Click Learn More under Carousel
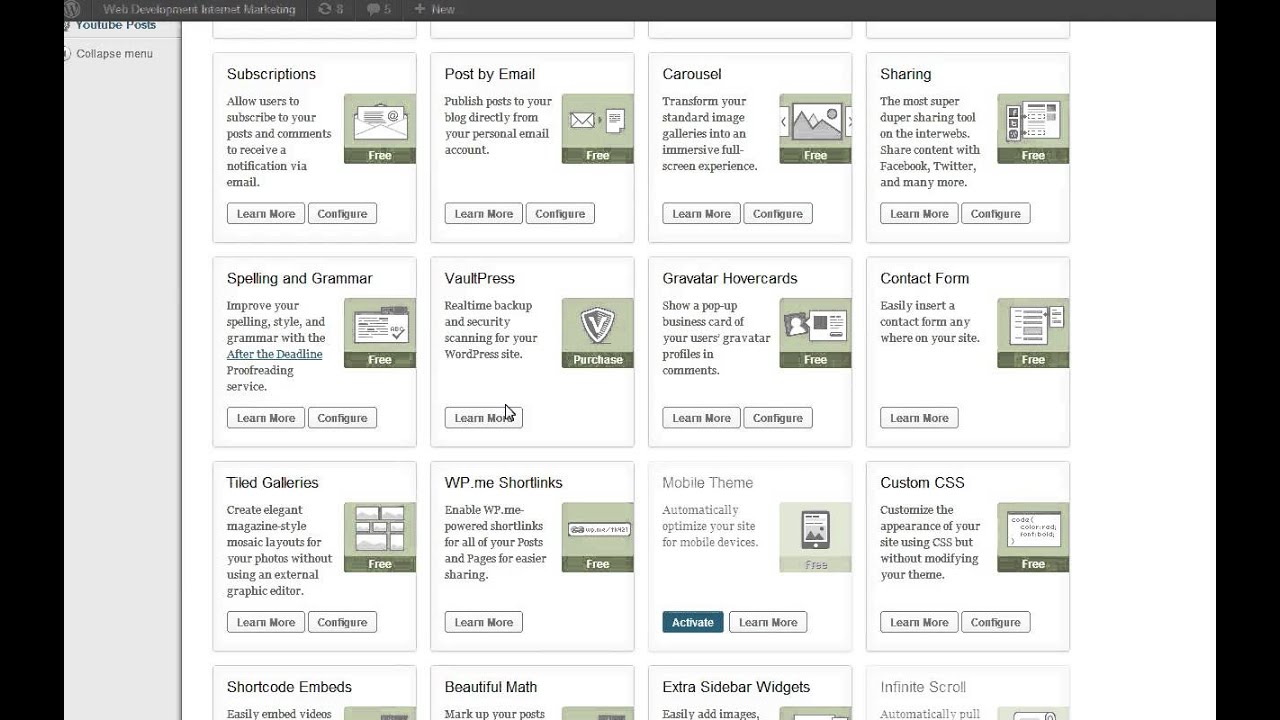 click(702, 214)
